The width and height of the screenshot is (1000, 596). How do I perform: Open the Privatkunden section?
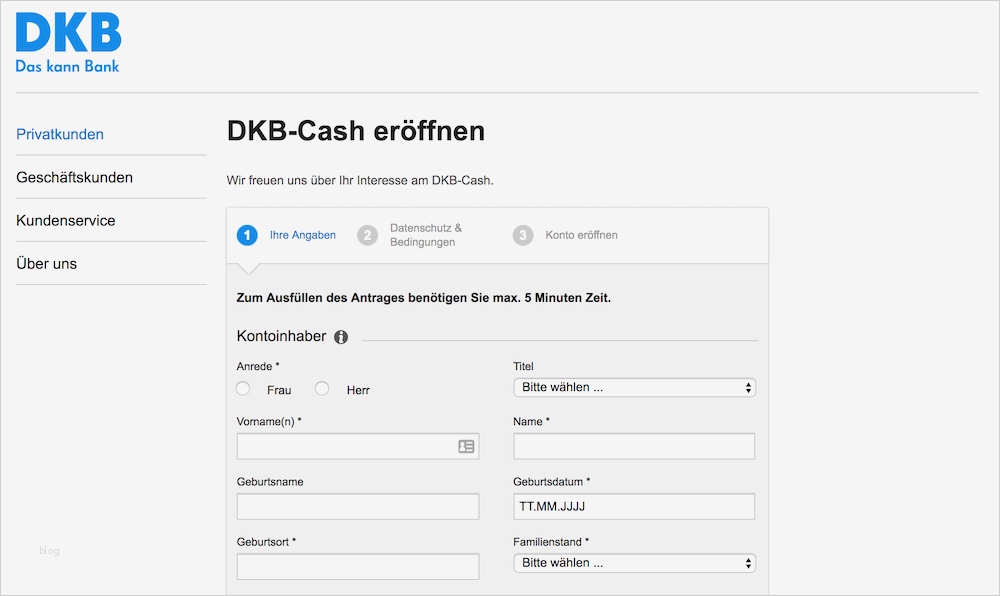(59, 134)
